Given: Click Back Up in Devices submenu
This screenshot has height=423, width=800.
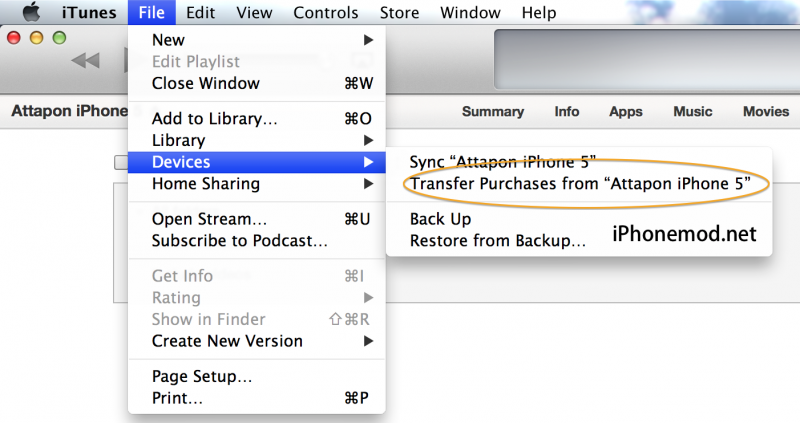Looking at the screenshot, I should pos(440,219).
